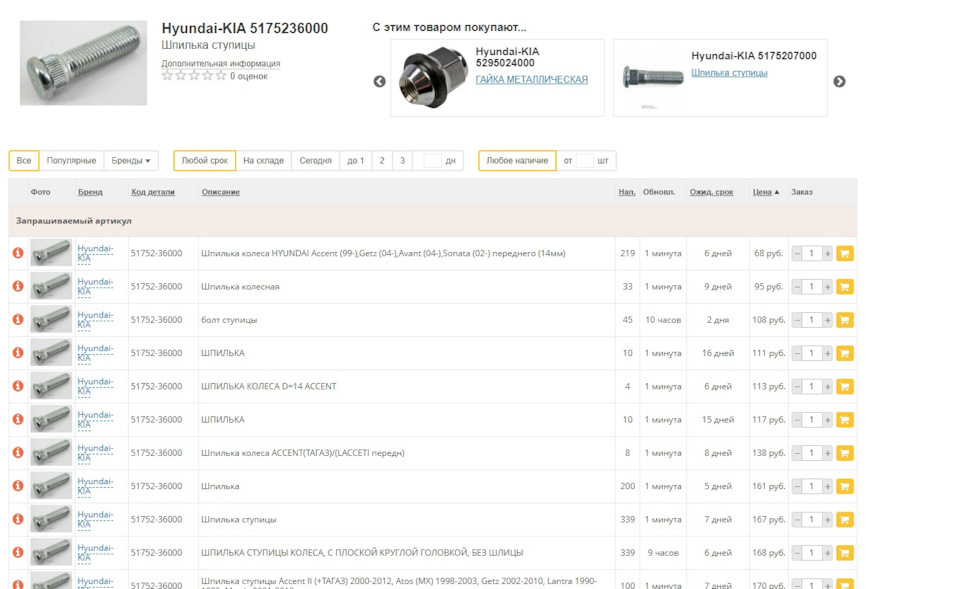Decrease quantity in the 68 руб. row

click(797, 253)
